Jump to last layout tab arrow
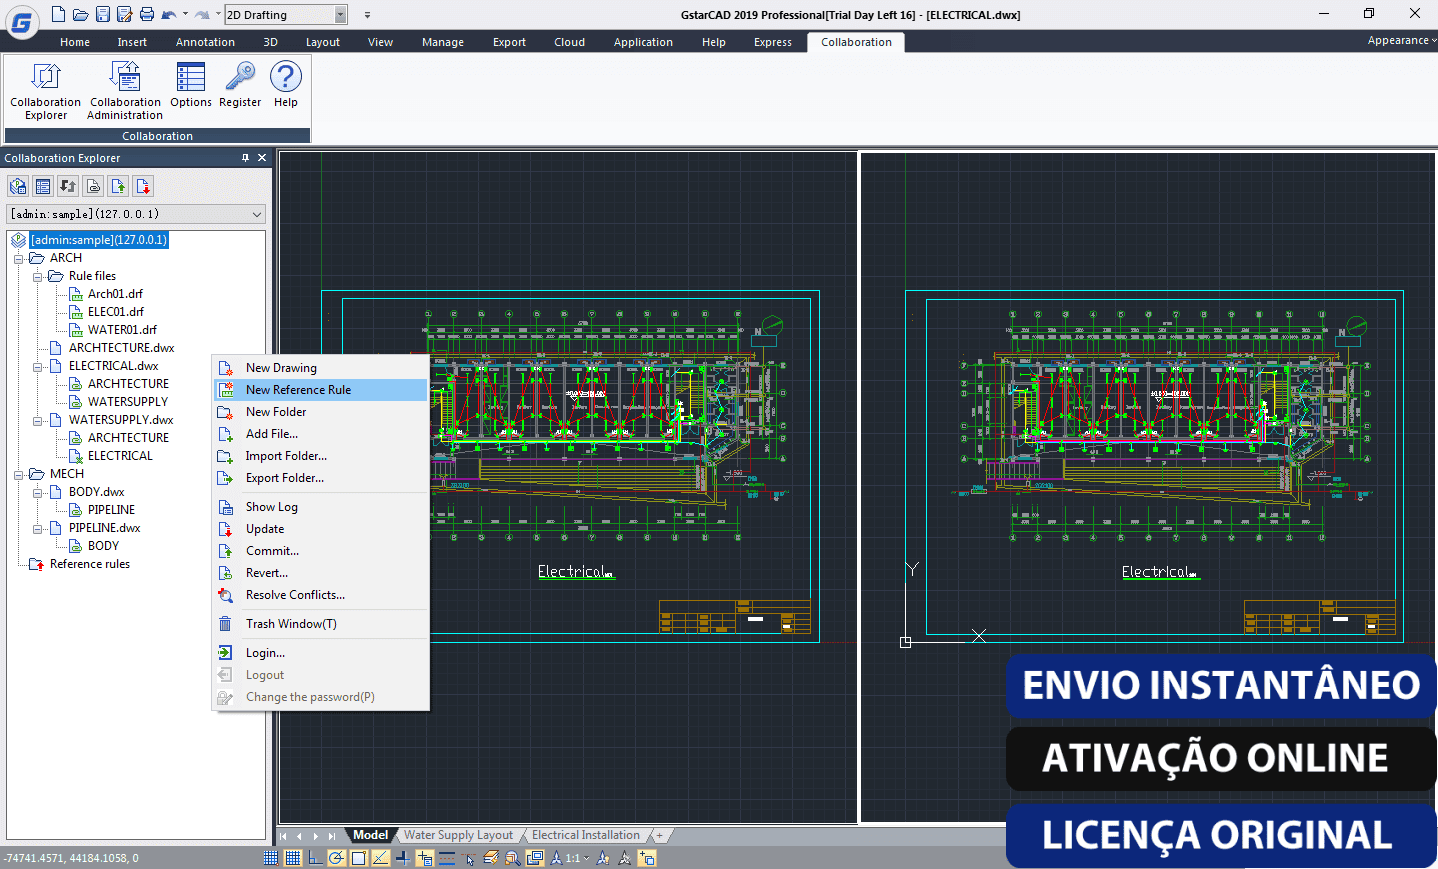Screen dimensions: 1438x869 pyautogui.click(x=332, y=836)
